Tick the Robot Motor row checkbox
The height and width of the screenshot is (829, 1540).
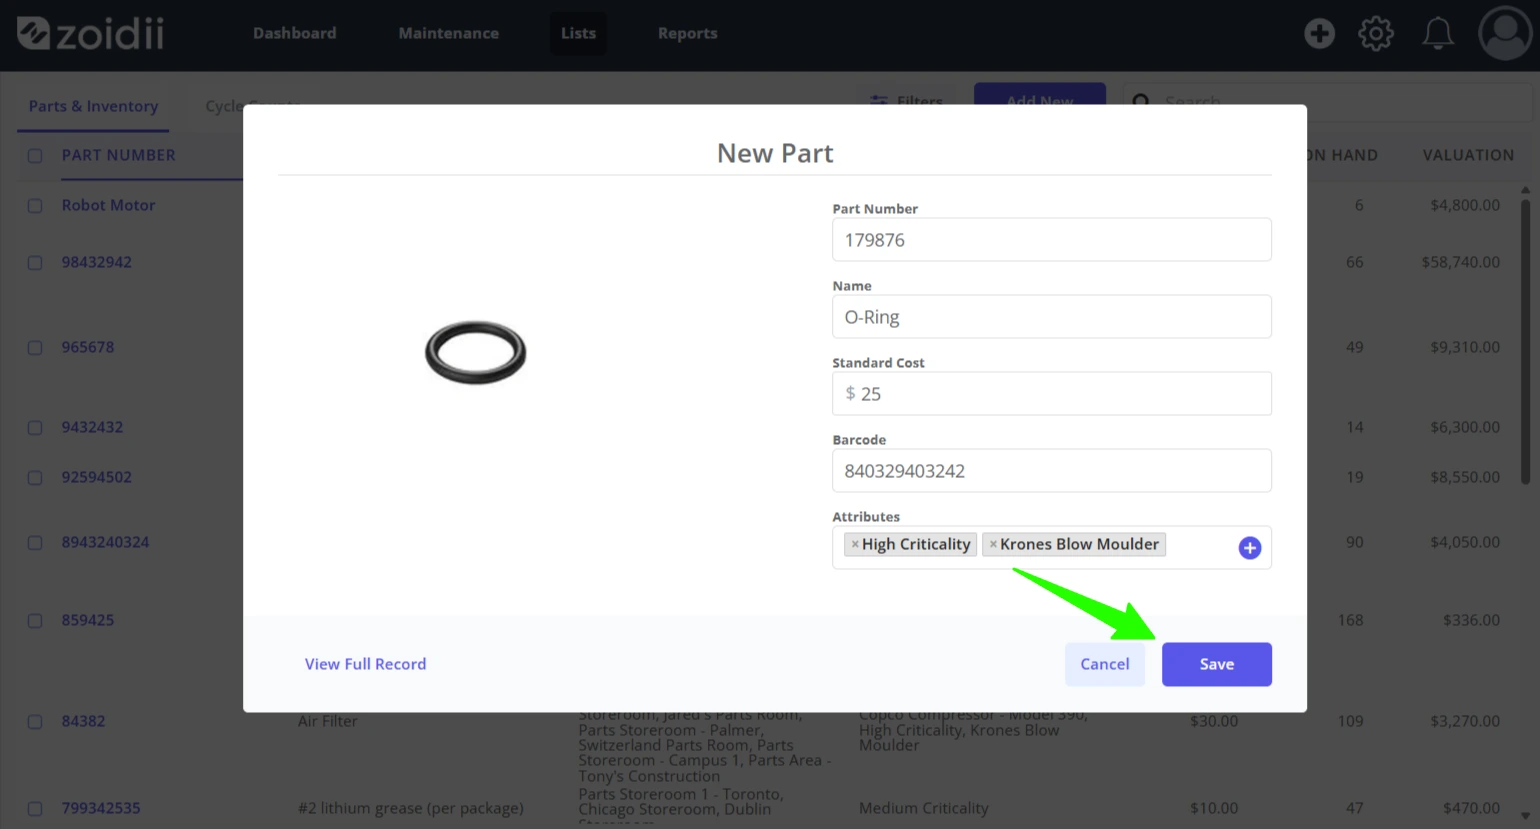pyautogui.click(x=35, y=206)
